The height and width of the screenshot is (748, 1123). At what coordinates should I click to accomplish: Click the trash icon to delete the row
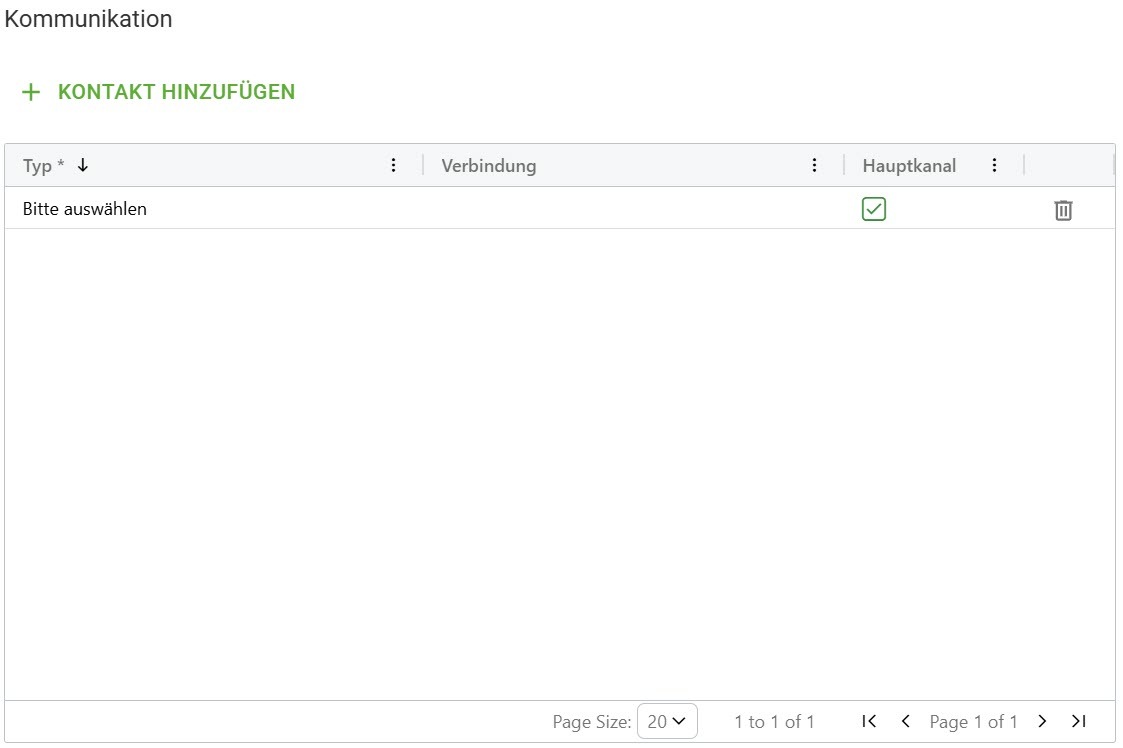tap(1063, 209)
